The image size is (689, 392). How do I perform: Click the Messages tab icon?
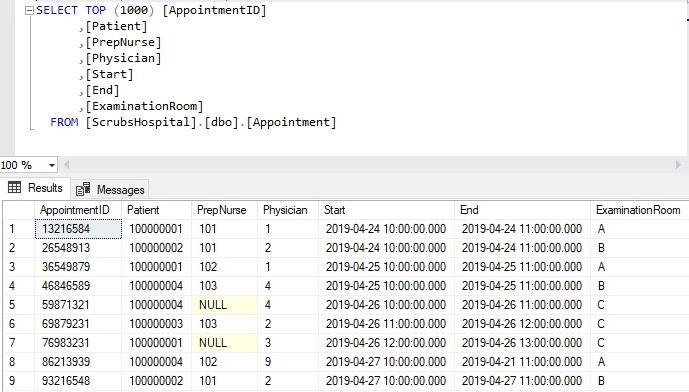pos(83,189)
